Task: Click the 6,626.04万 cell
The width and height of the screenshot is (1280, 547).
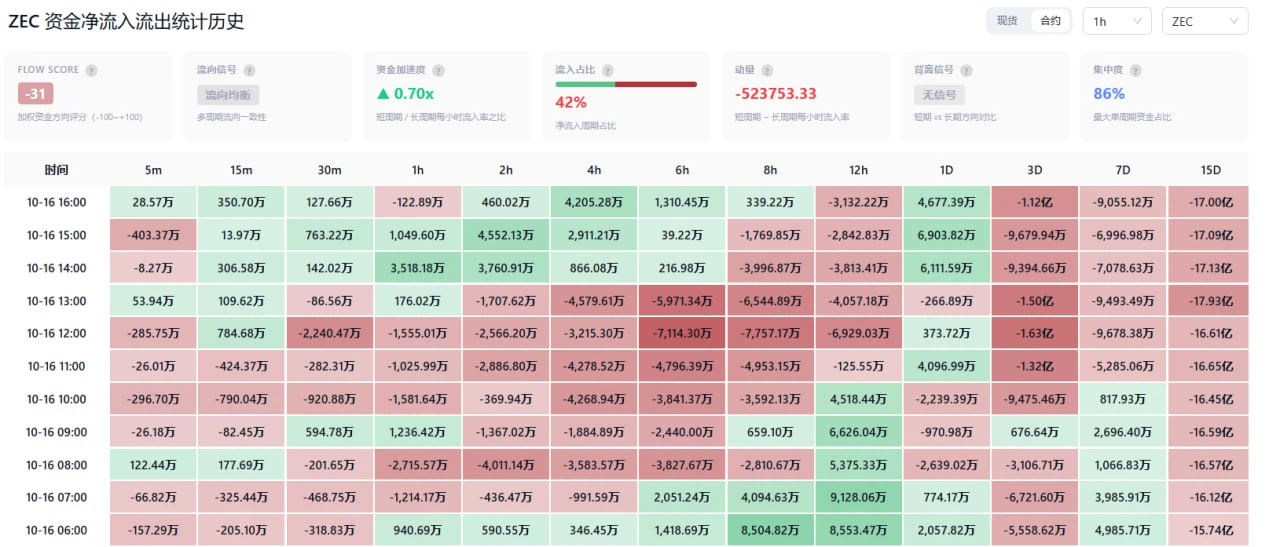Action: pos(859,432)
